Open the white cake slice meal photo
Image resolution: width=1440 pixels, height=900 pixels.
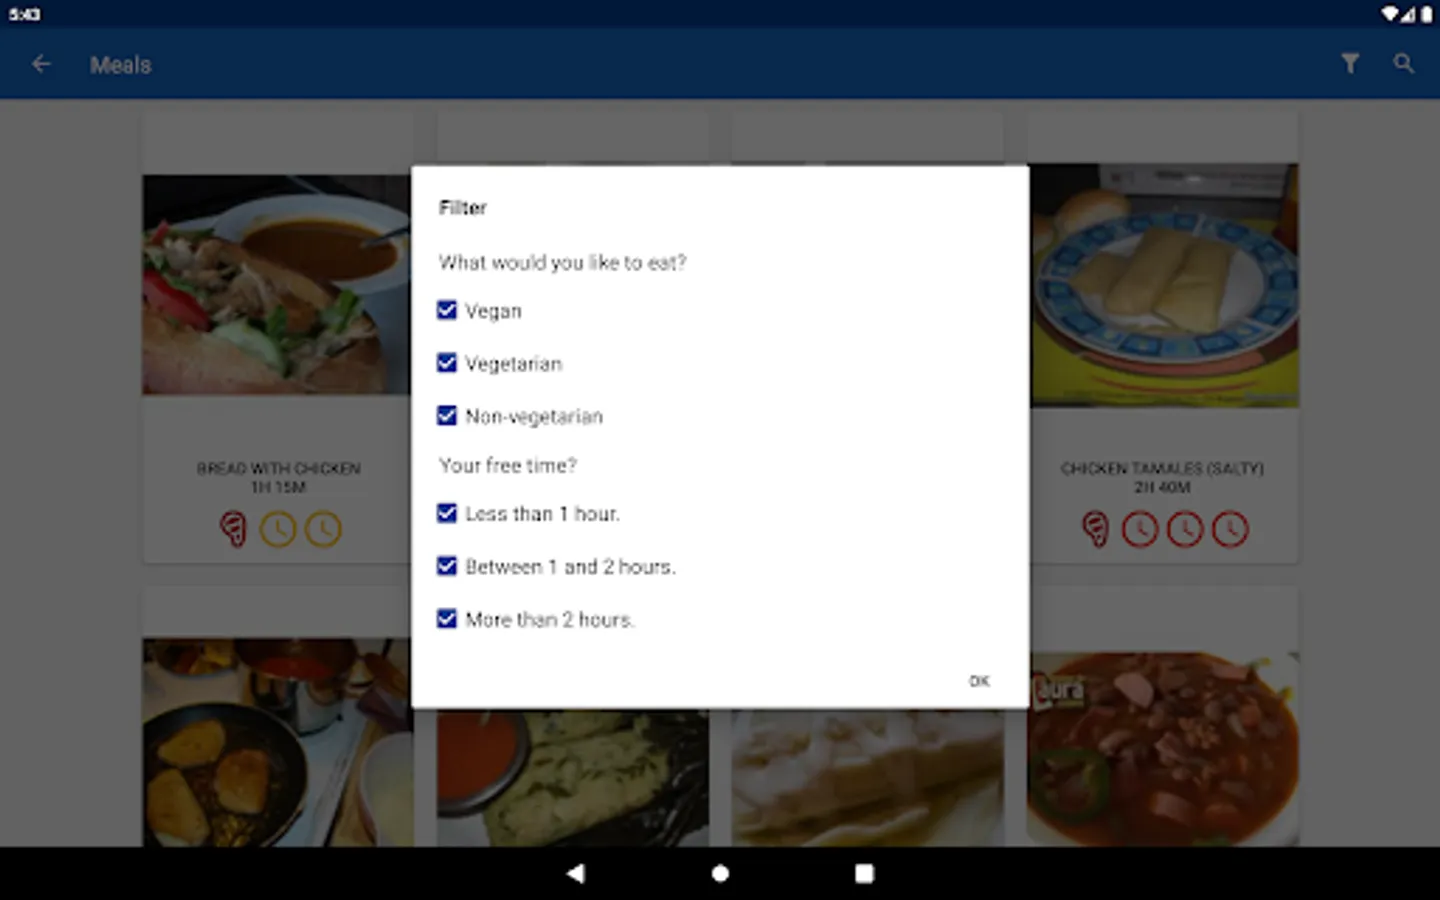pyautogui.click(x=868, y=778)
